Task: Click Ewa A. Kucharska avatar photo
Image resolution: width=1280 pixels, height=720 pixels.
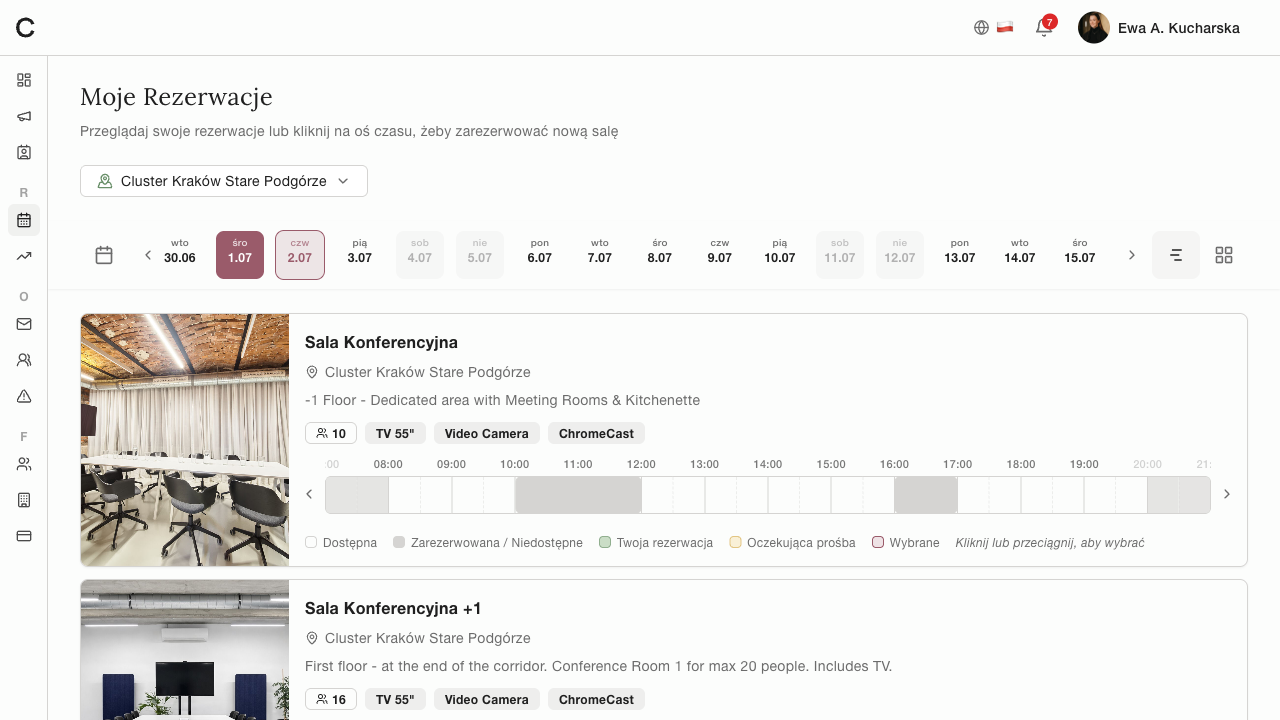Action: click(x=1094, y=28)
